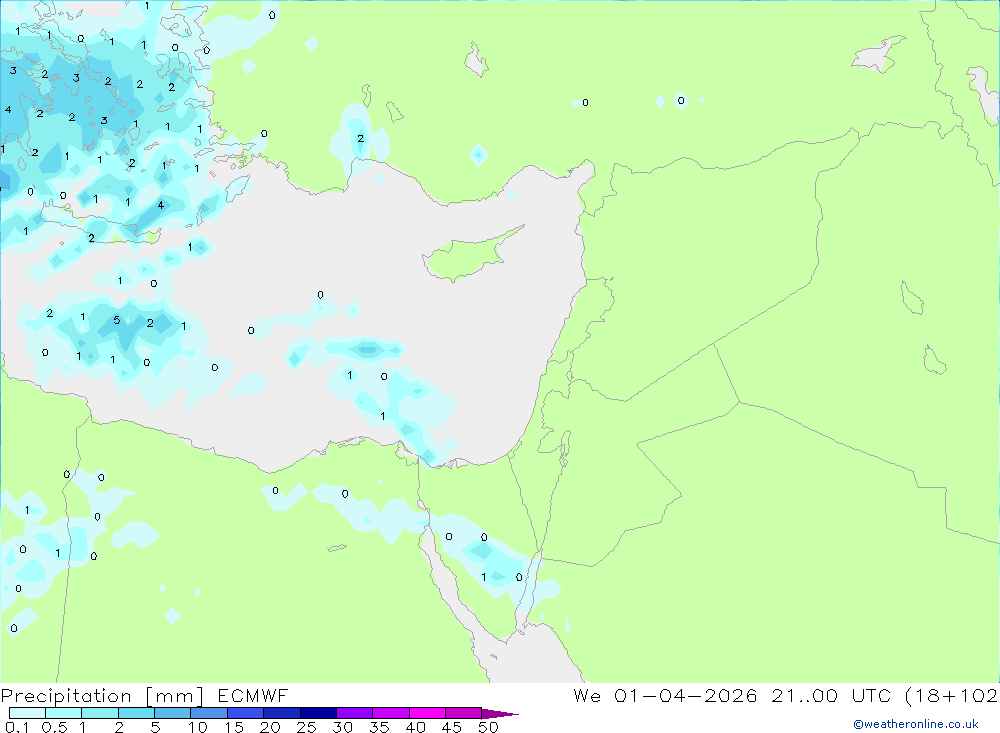Click the '45' legend scale label
This screenshot has width=1000, height=733.
pos(452,727)
